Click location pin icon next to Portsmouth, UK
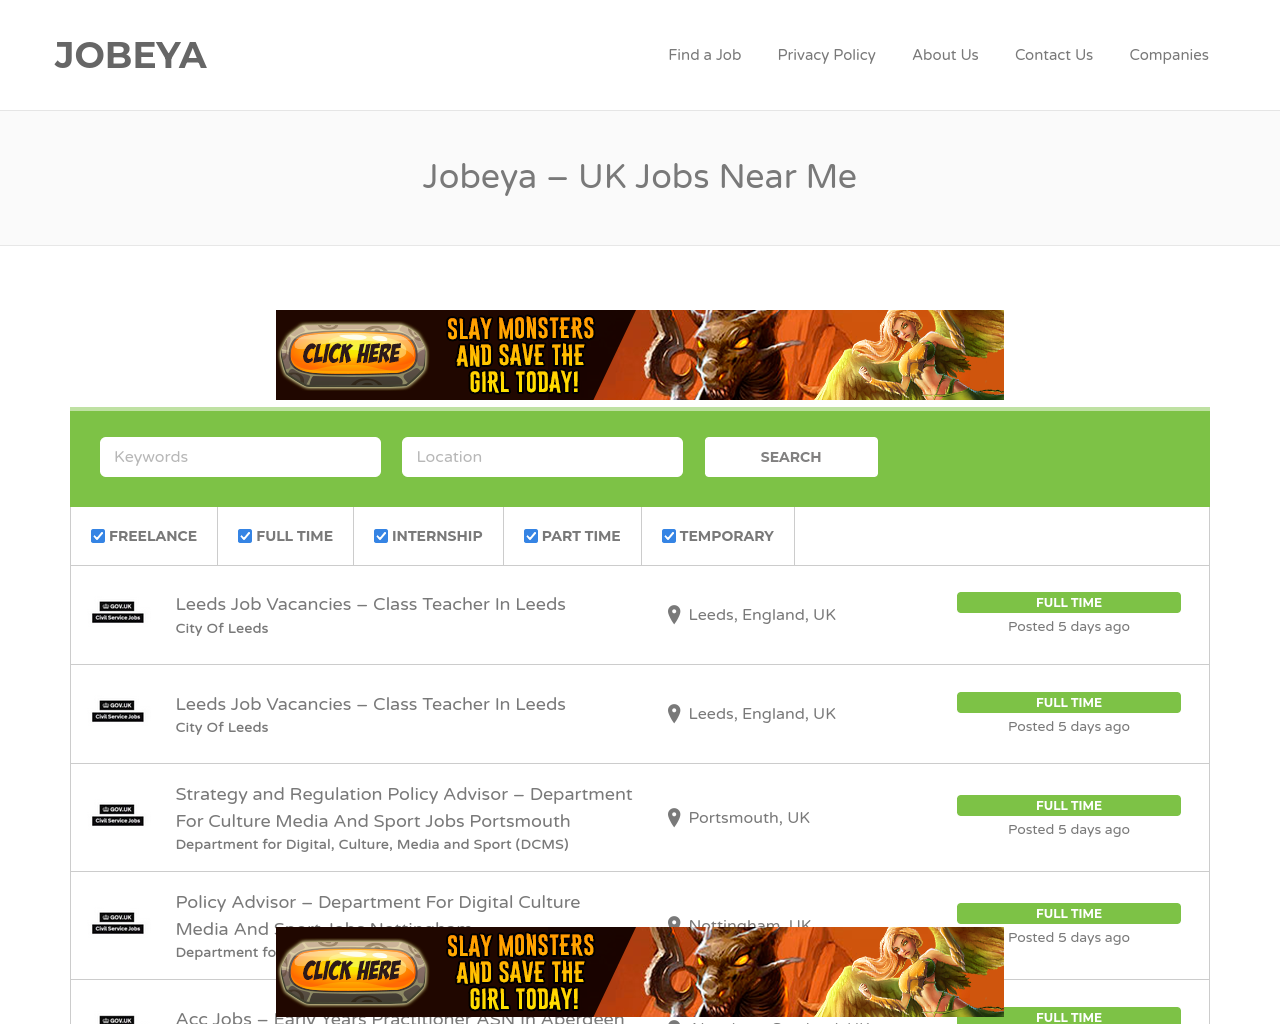1280x1024 pixels. (x=674, y=818)
